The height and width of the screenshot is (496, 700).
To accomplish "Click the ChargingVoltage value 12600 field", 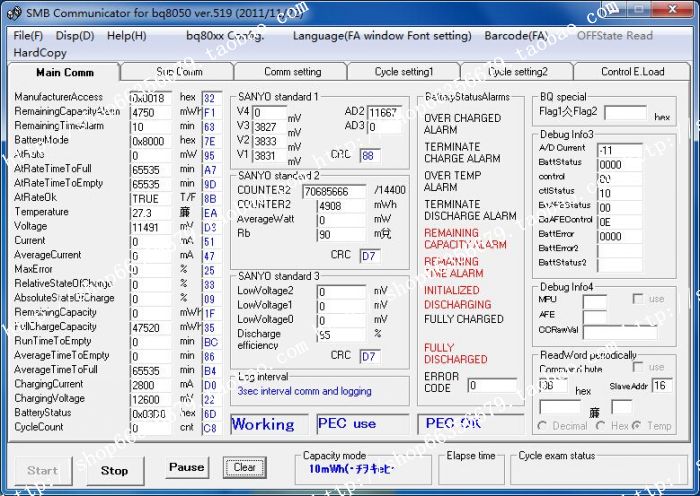I will coord(151,399).
